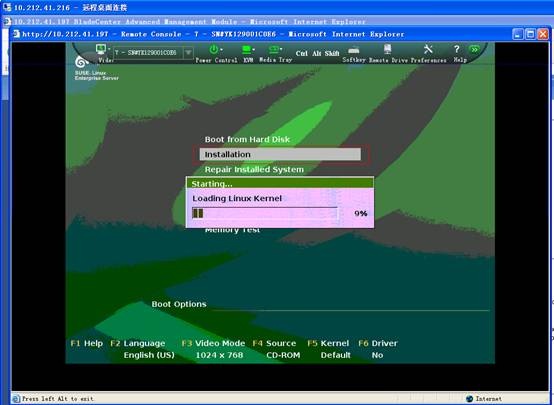Toggle the Ctrl sticky key
The height and width of the screenshot is (405, 554).
coord(301,53)
